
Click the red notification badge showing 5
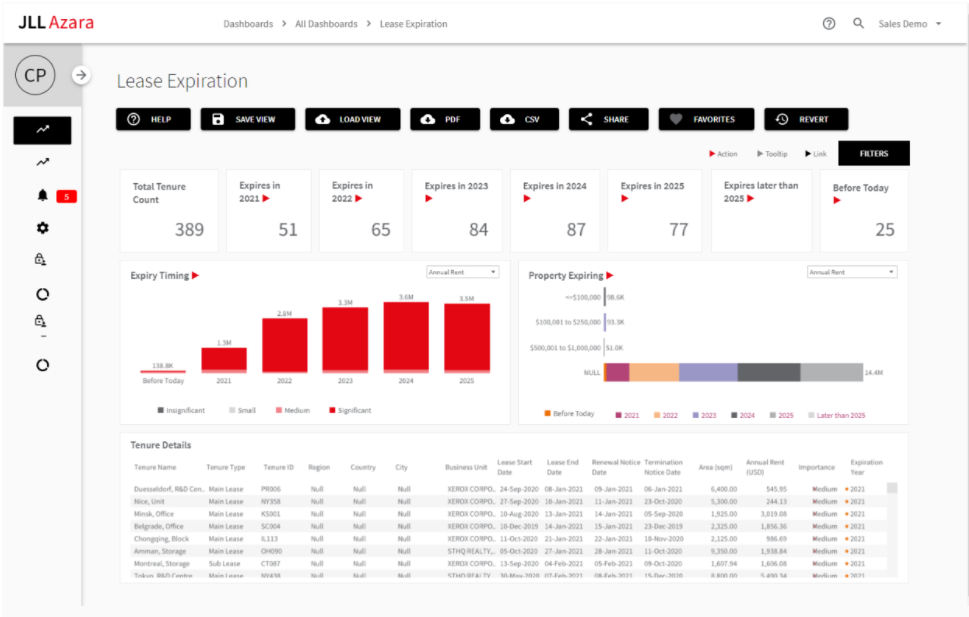coord(67,197)
